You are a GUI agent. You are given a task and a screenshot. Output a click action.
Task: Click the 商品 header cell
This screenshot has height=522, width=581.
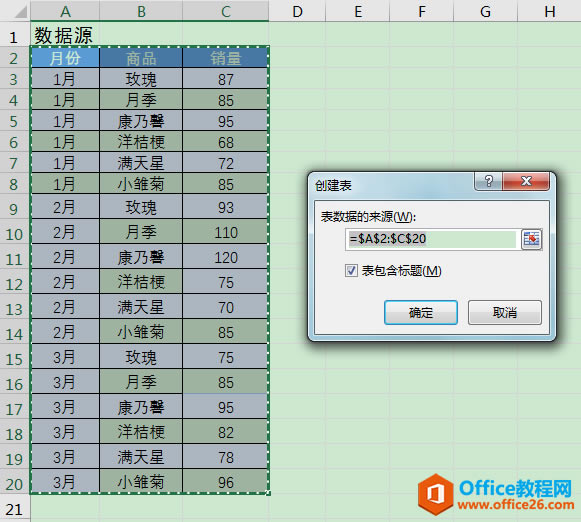tap(141, 58)
